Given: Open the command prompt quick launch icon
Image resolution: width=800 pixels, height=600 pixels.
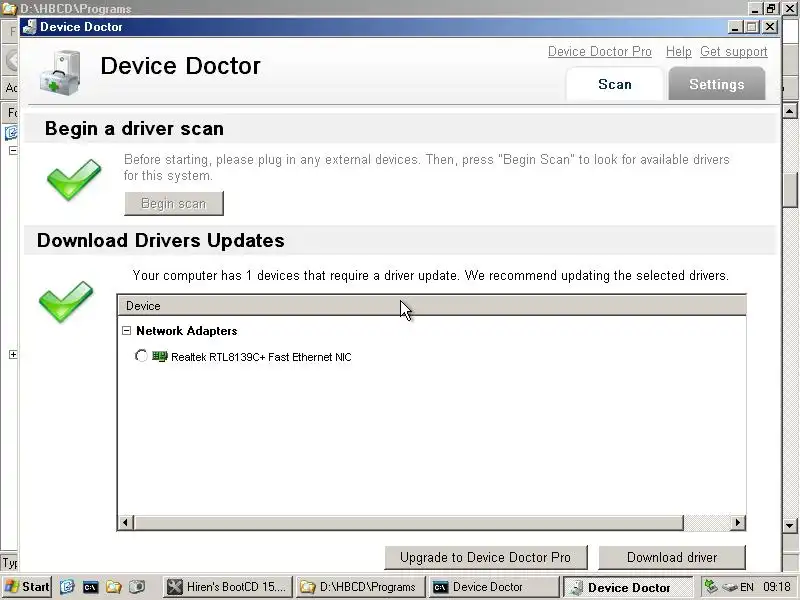Looking at the screenshot, I should pos(90,587).
